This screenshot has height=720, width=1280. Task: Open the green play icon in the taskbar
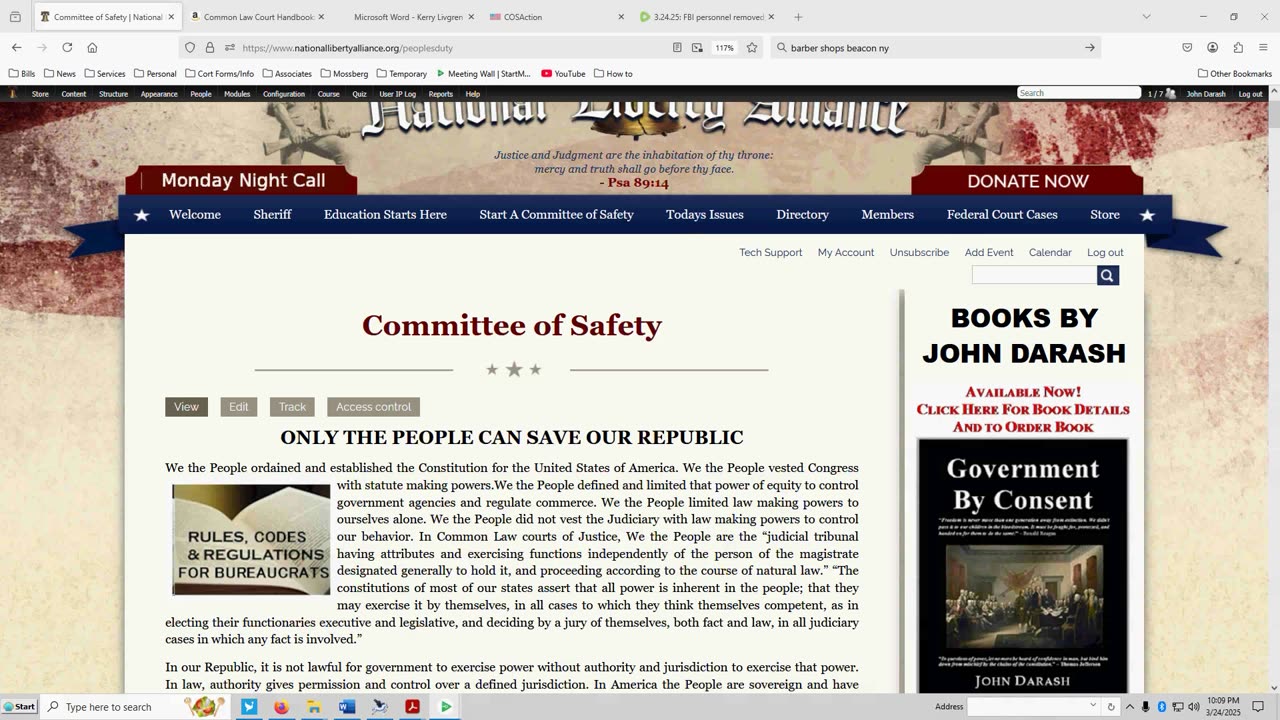[445, 707]
